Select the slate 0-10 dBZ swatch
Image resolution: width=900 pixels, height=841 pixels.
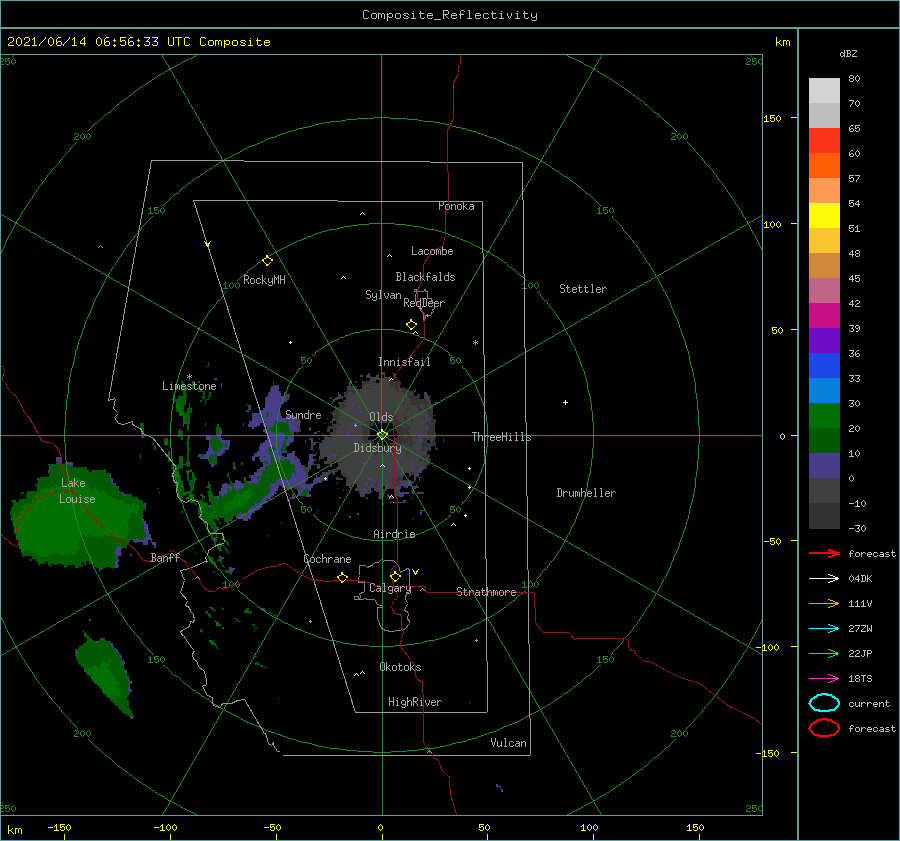coord(824,466)
